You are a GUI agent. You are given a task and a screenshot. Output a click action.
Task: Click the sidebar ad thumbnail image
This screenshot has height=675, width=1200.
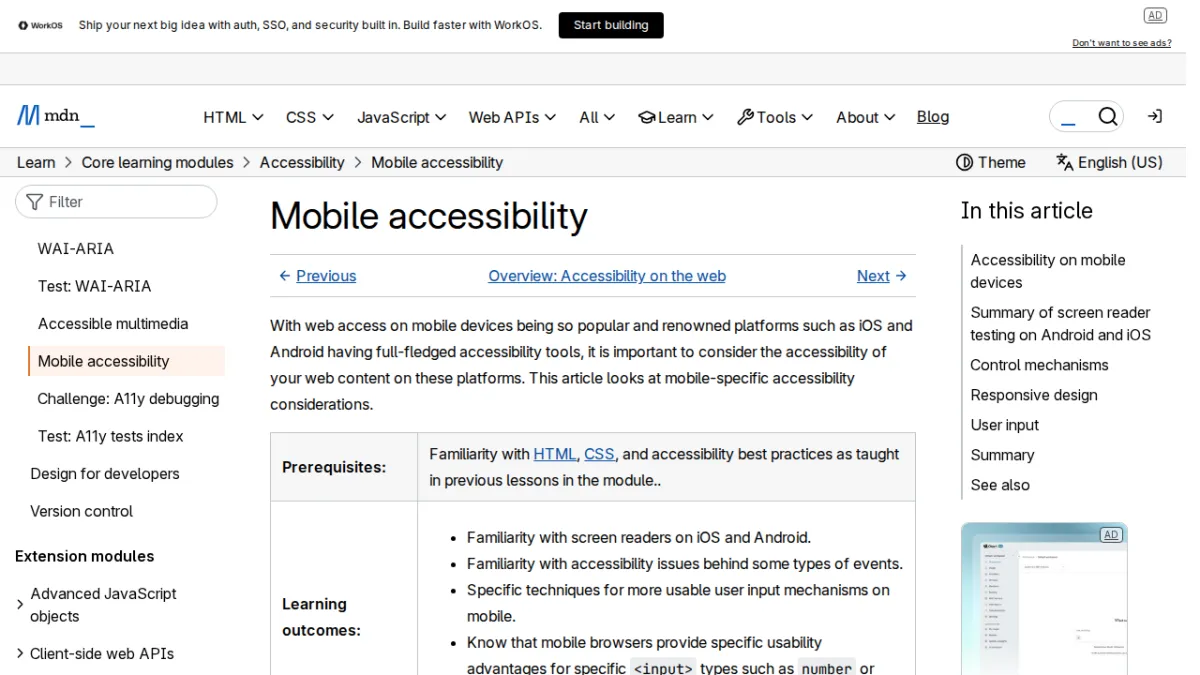point(1044,598)
